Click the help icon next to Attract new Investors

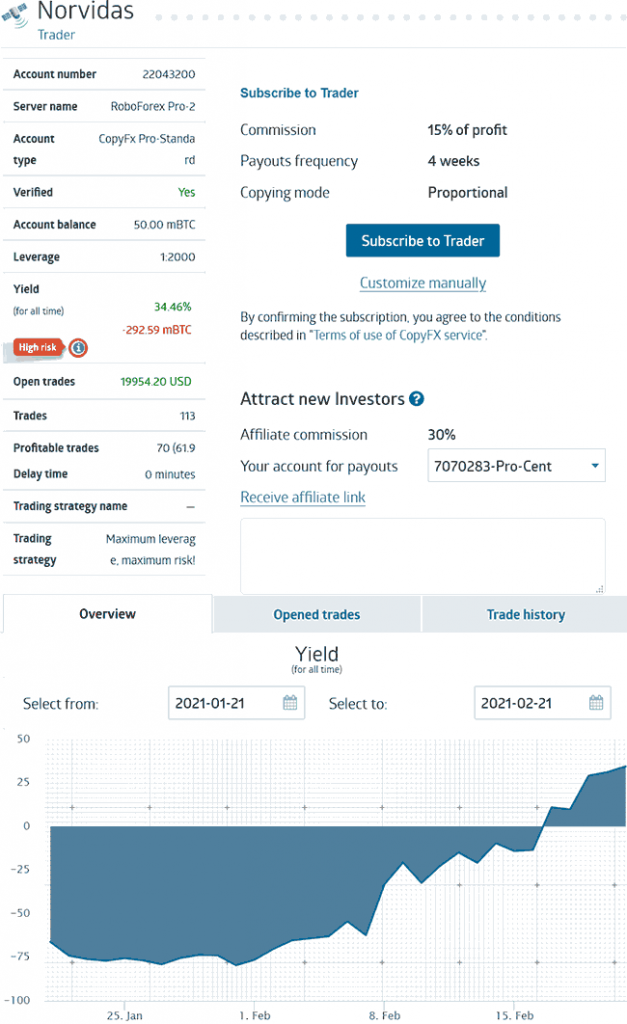pyautogui.click(x=417, y=399)
